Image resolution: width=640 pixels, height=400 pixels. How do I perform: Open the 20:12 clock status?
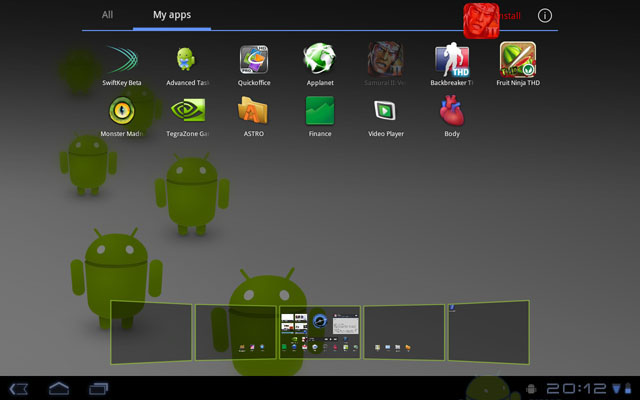click(576, 389)
